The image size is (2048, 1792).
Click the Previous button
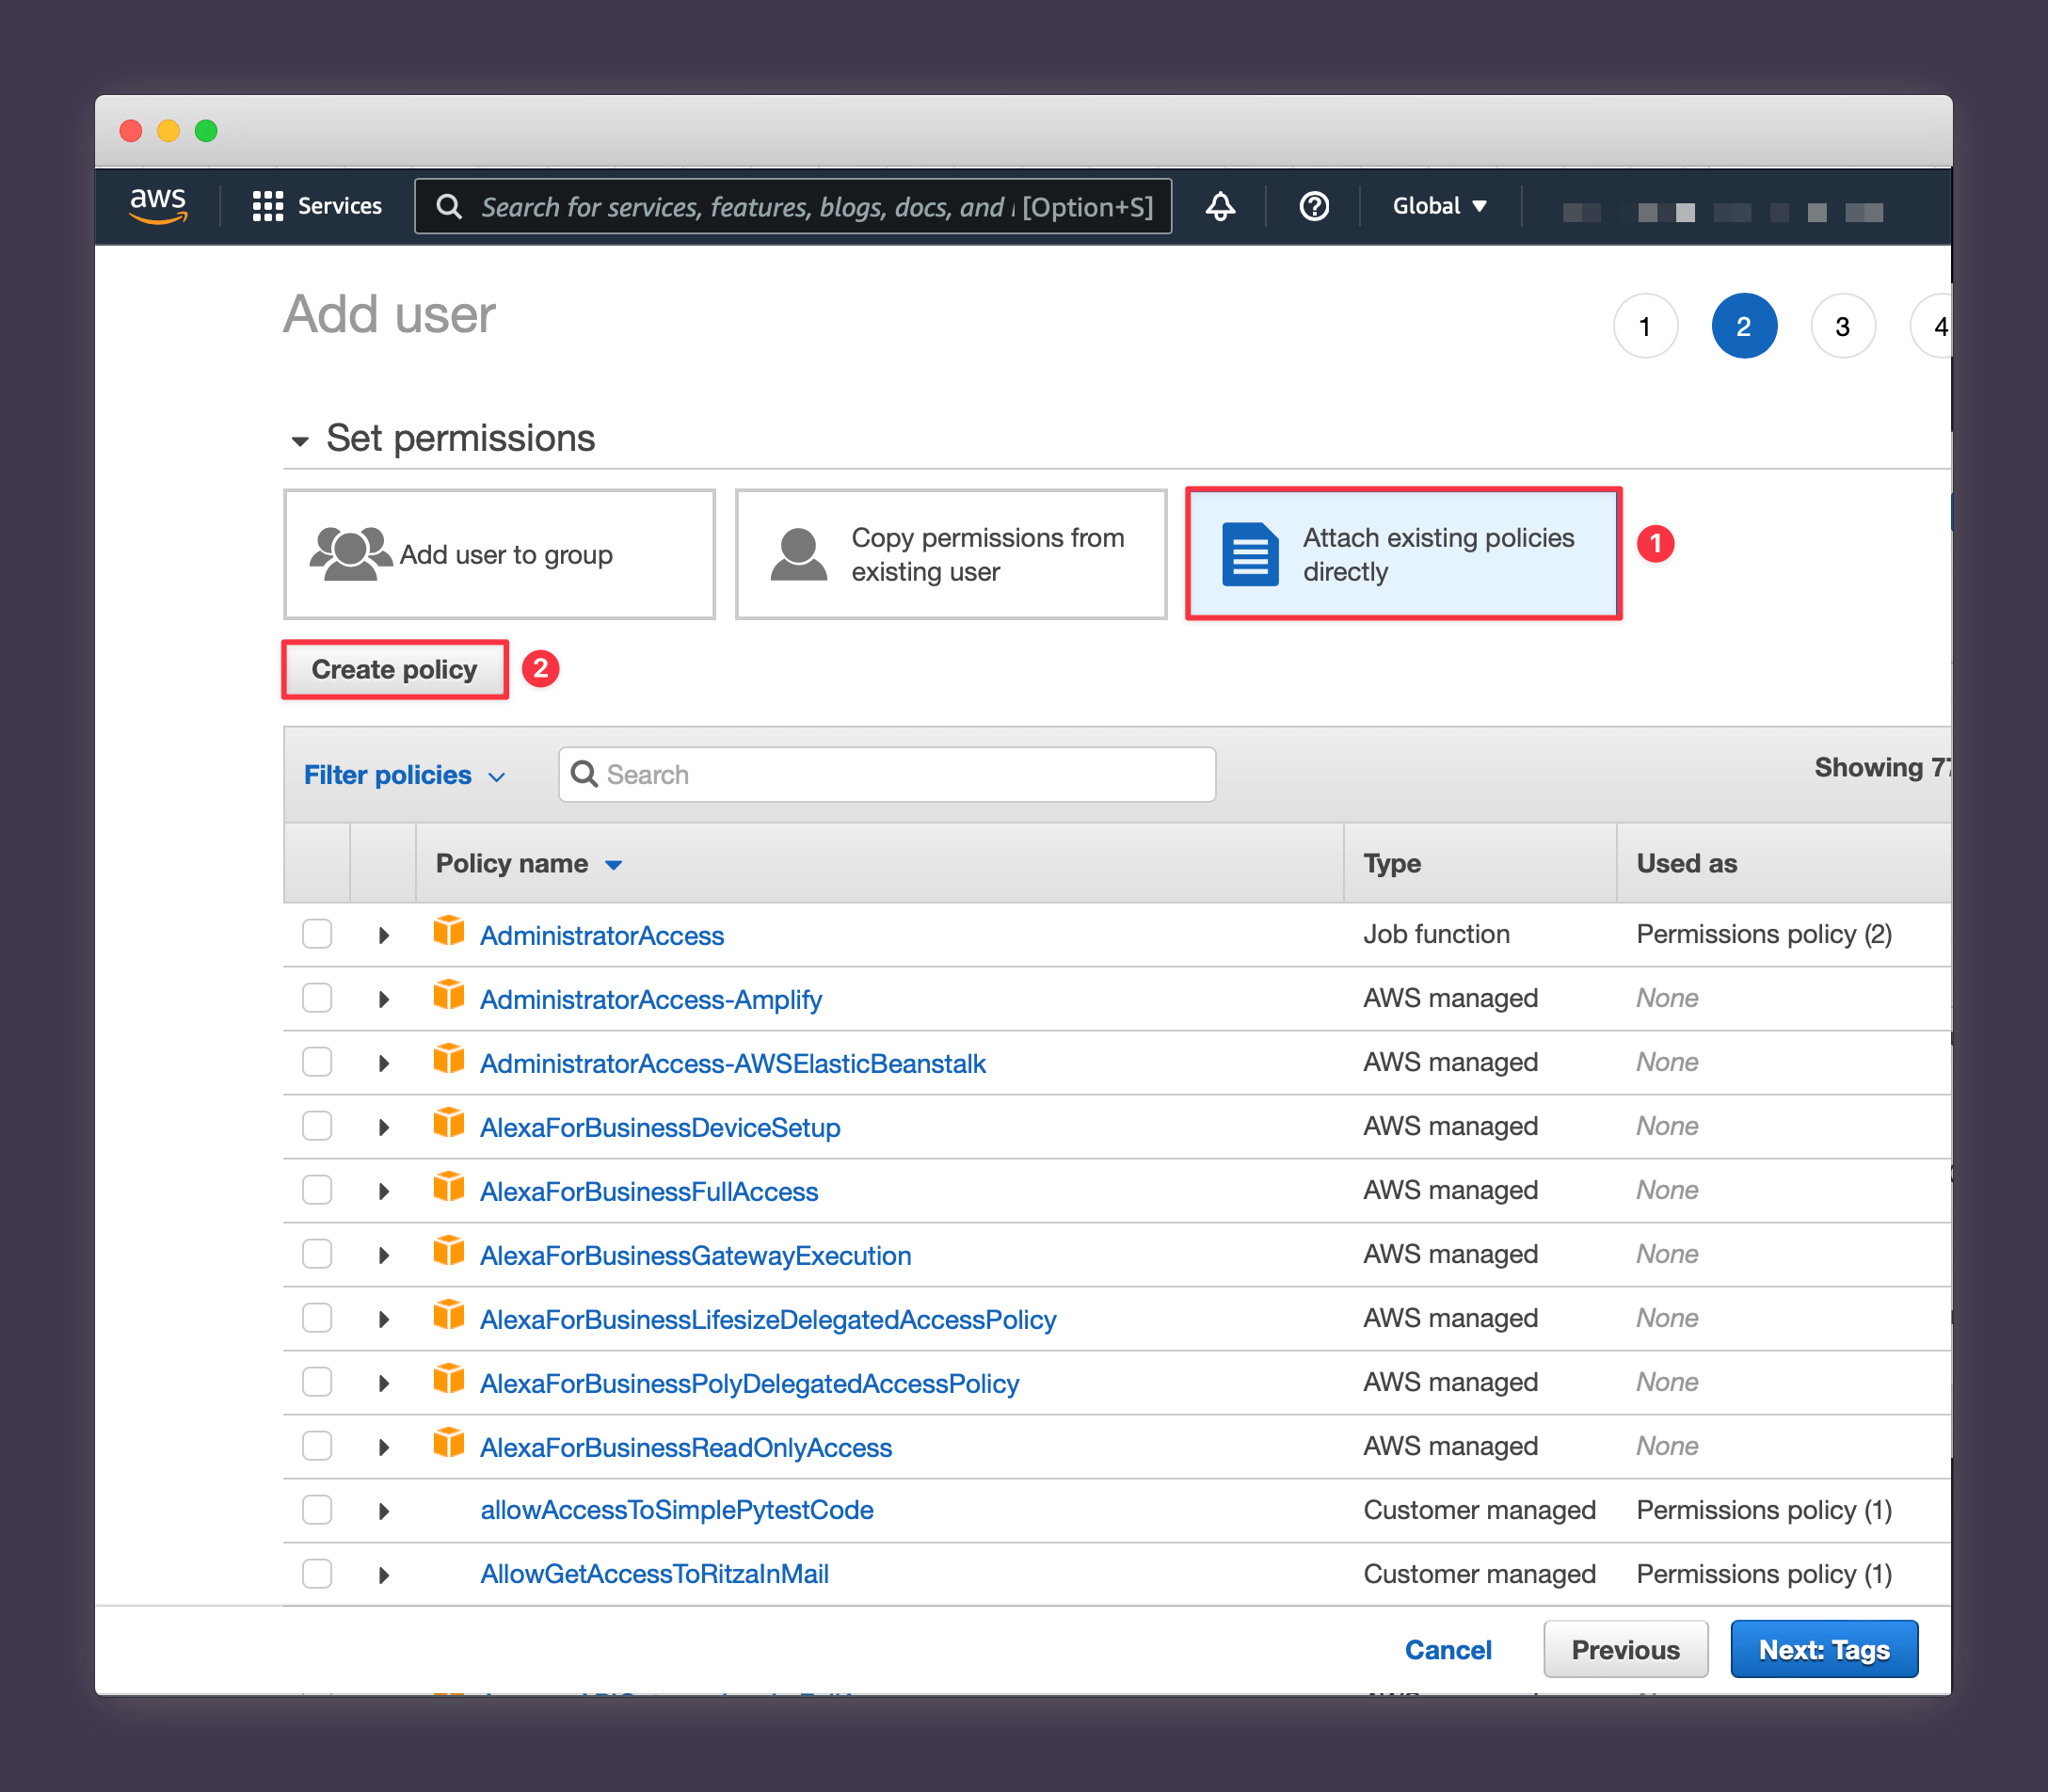pos(1625,1650)
